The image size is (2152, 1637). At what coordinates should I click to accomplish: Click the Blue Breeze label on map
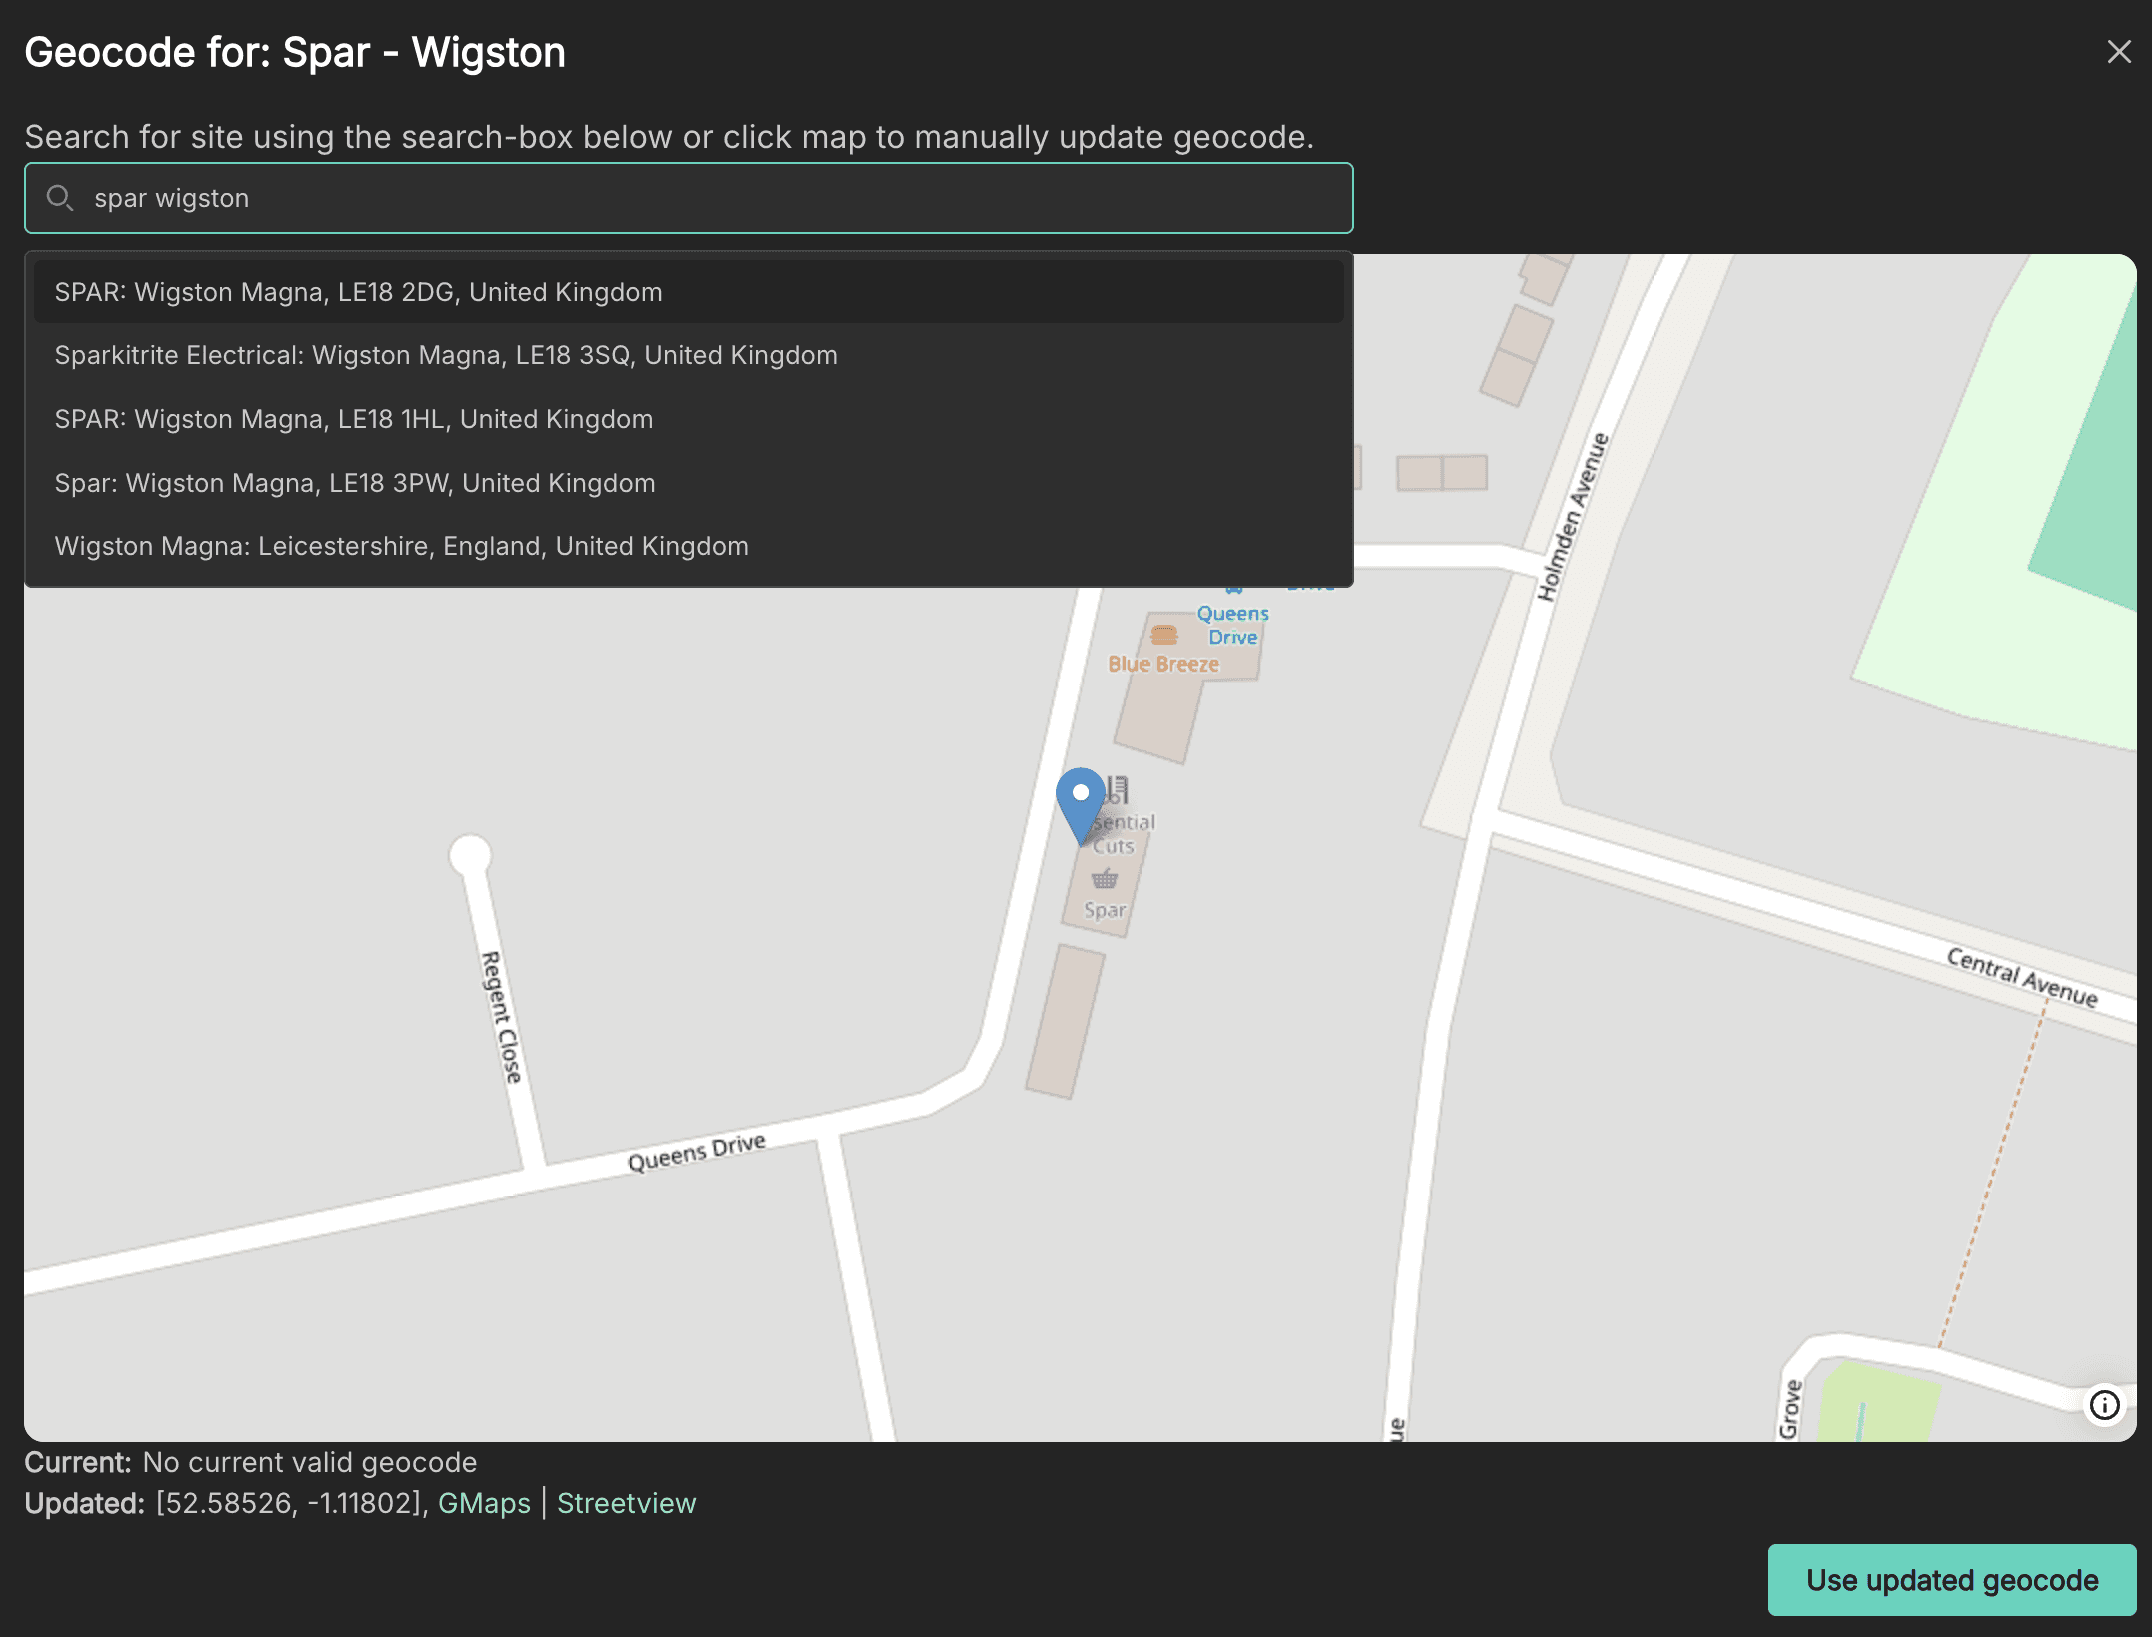pos(1163,664)
